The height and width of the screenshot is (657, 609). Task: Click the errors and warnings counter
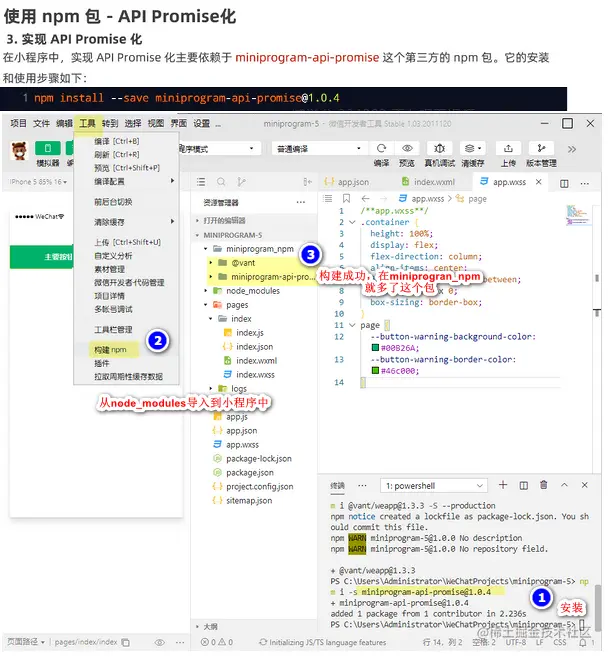pos(217,642)
